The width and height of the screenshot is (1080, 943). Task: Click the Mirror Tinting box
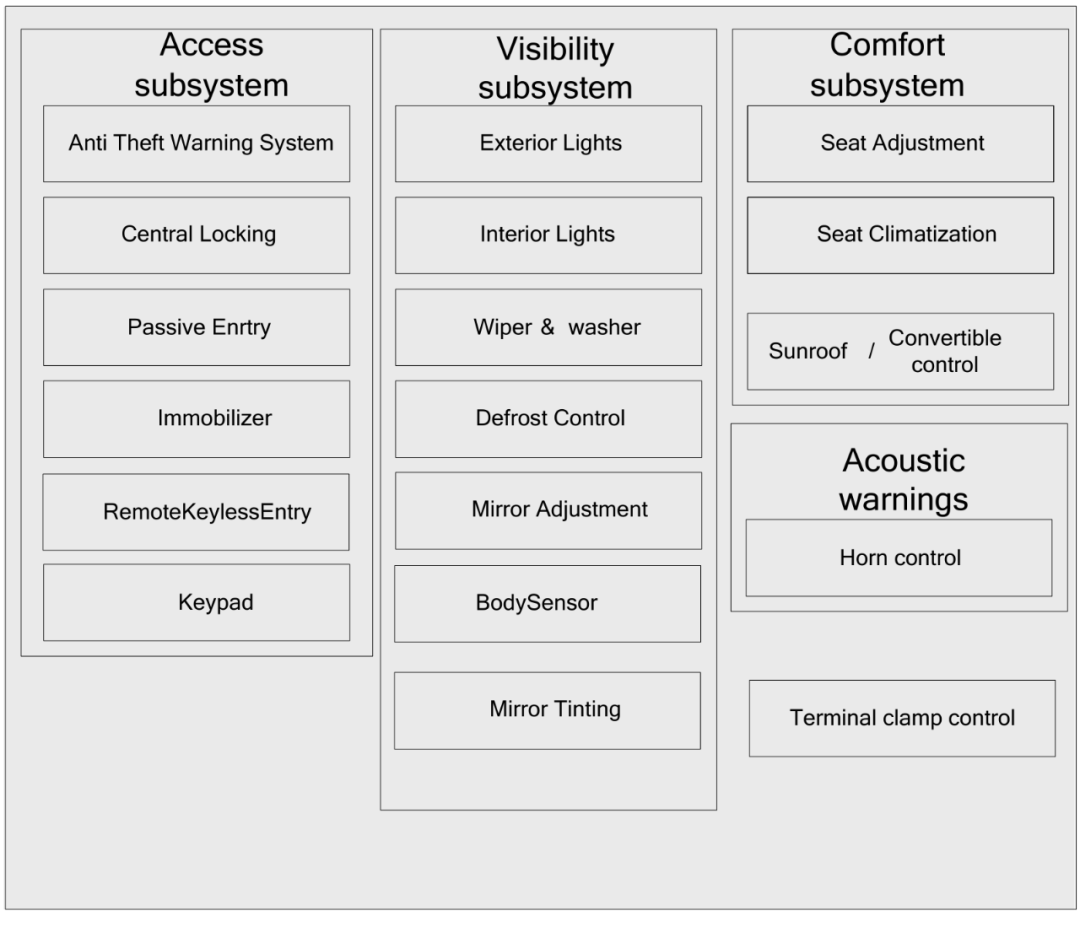548,710
